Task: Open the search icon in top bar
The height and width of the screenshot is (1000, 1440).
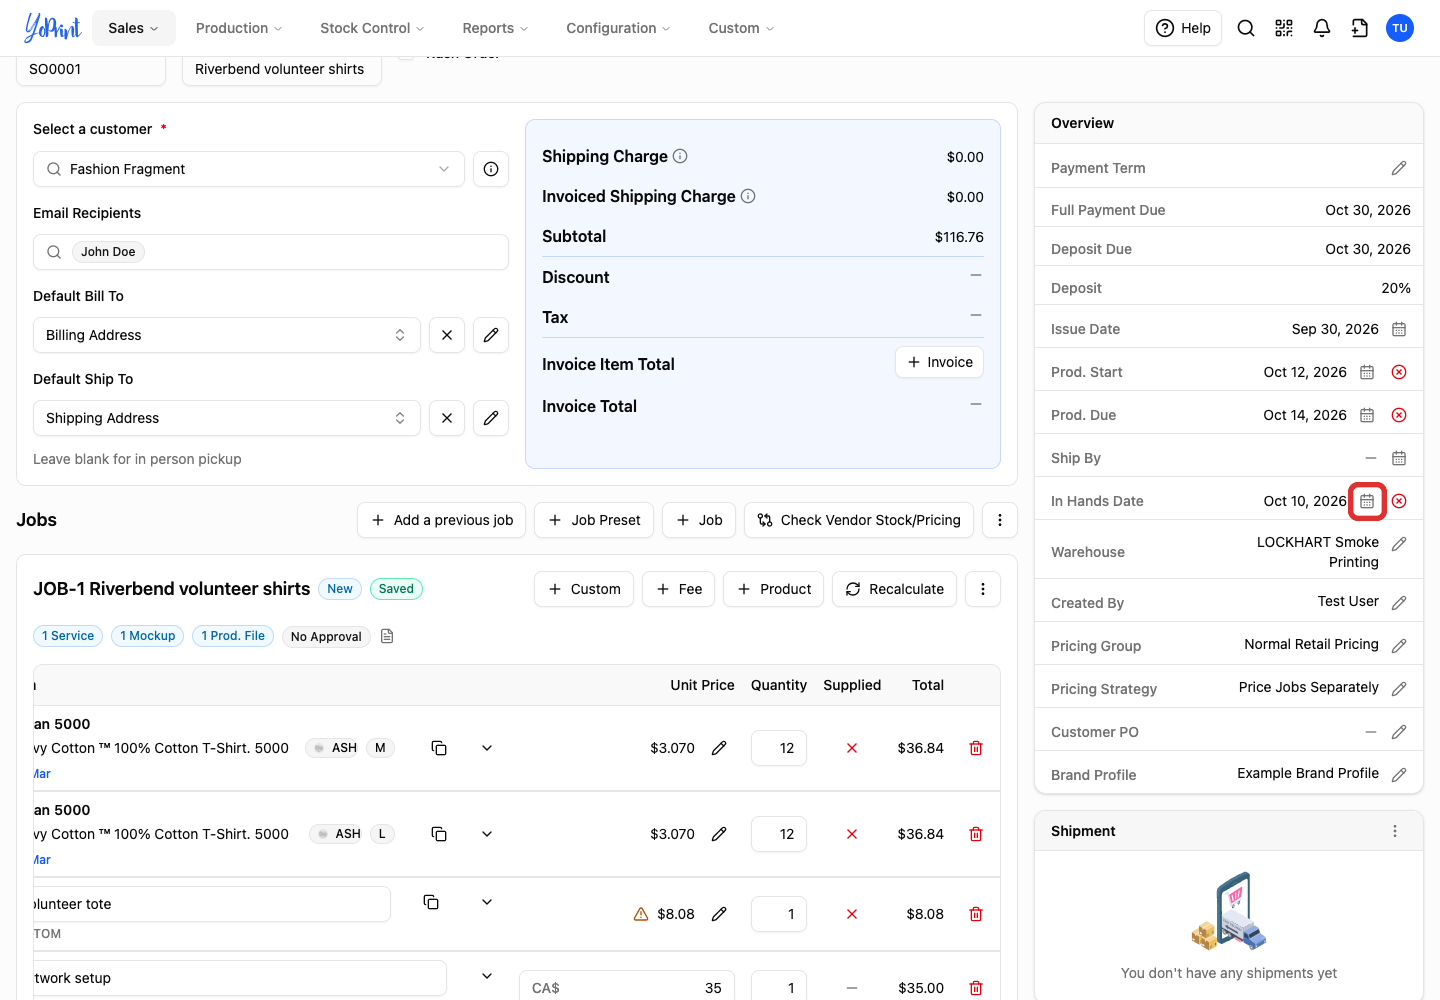Action: (x=1246, y=28)
